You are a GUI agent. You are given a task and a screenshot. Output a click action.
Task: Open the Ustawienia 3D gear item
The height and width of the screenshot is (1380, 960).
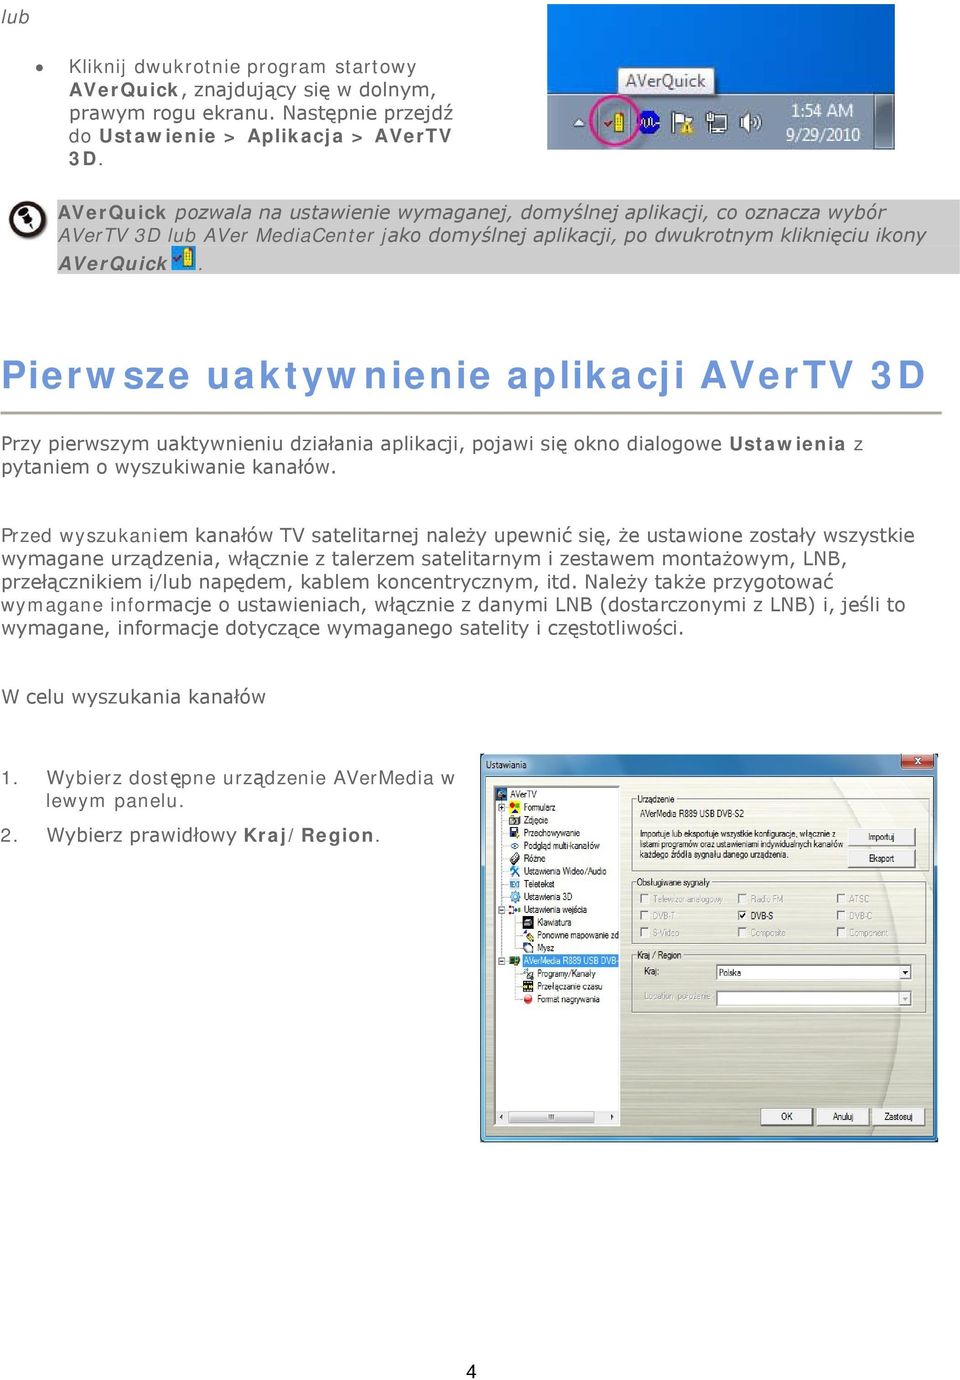(541, 897)
